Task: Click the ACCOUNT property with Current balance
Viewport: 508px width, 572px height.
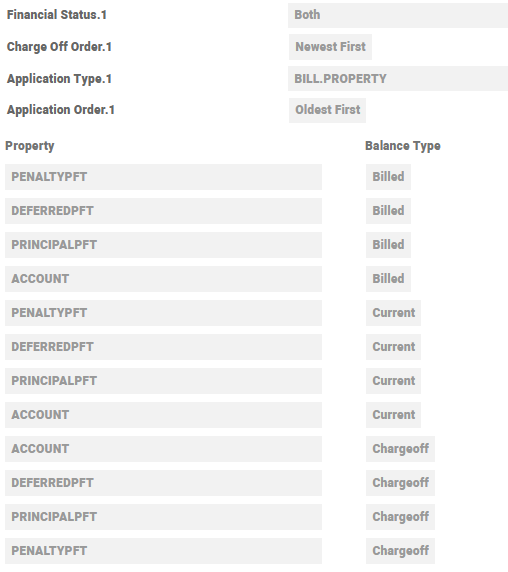Action: 163,415
